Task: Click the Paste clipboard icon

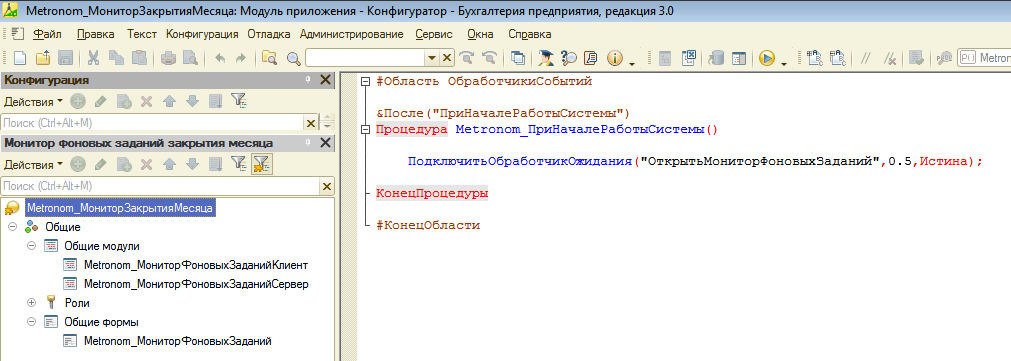Action: (139, 58)
